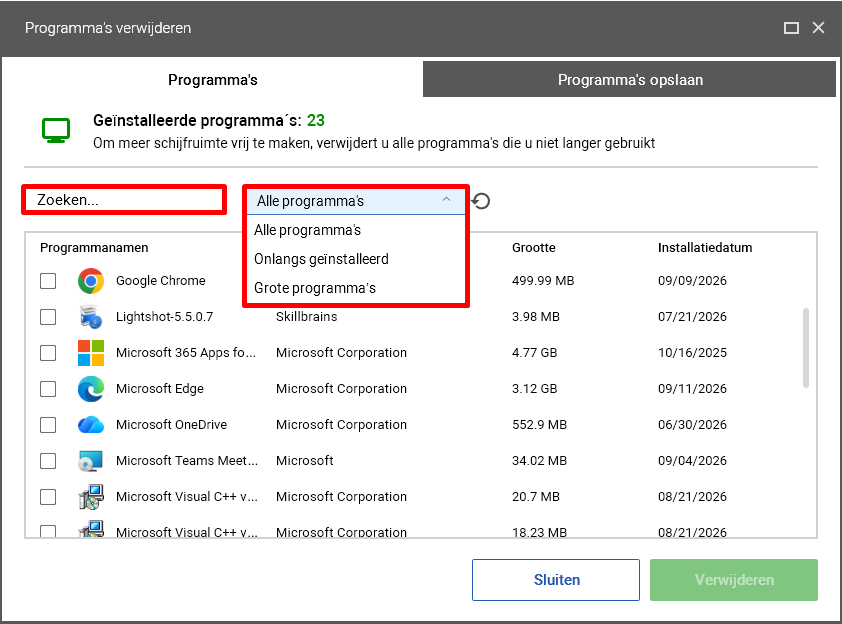This screenshot has width=842, height=624.
Task: Click the refresh list icon
Action: pyautogui.click(x=481, y=201)
